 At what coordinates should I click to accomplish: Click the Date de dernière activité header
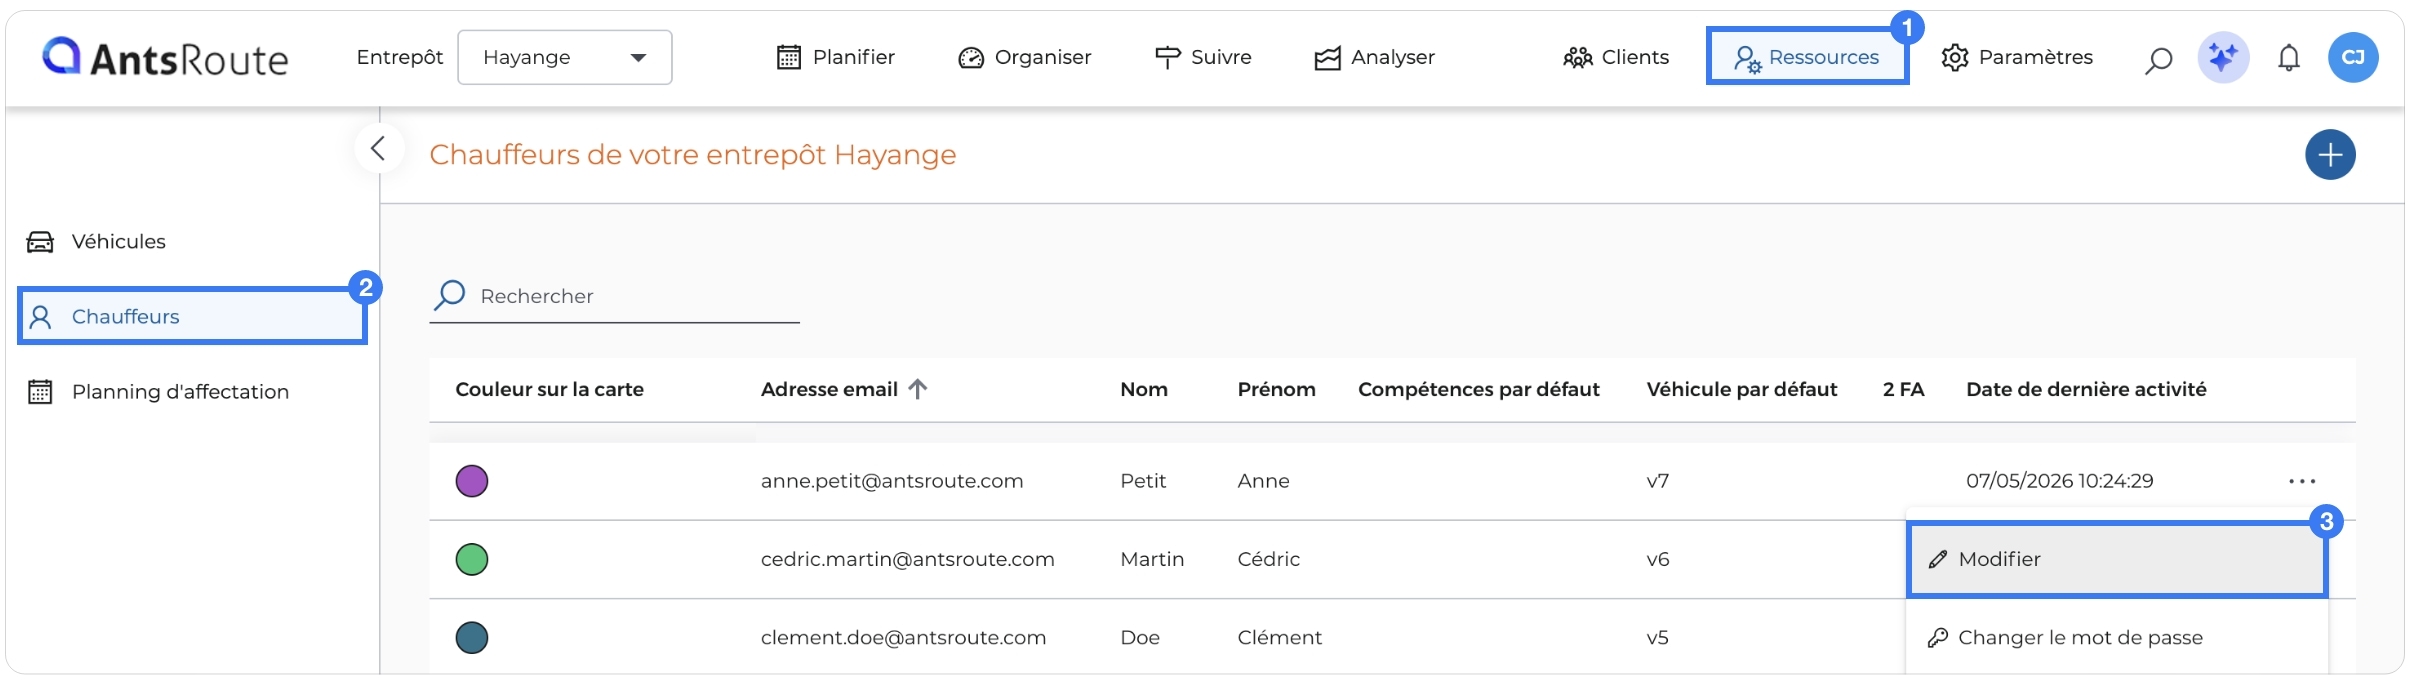[2086, 389]
